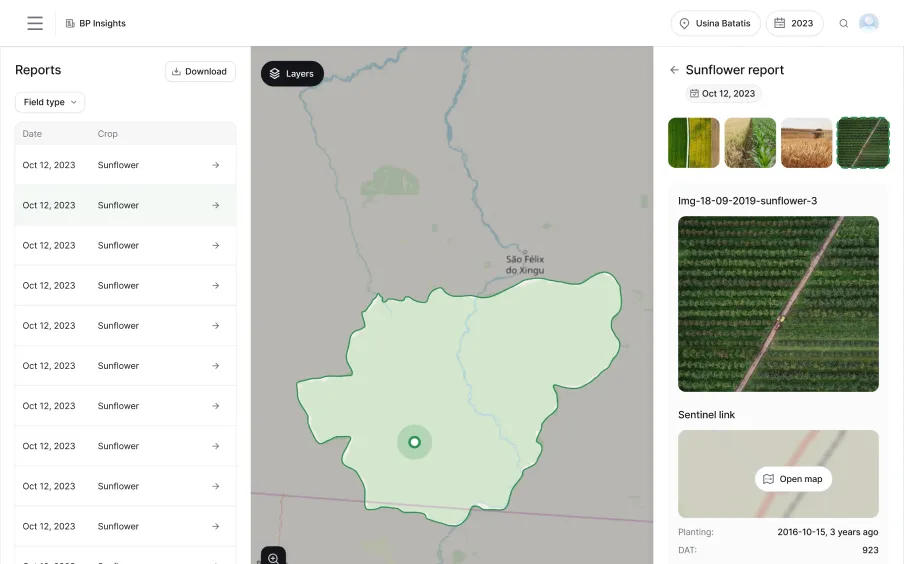Select the DAT value 923
The image size is (904, 564).
[870, 550]
